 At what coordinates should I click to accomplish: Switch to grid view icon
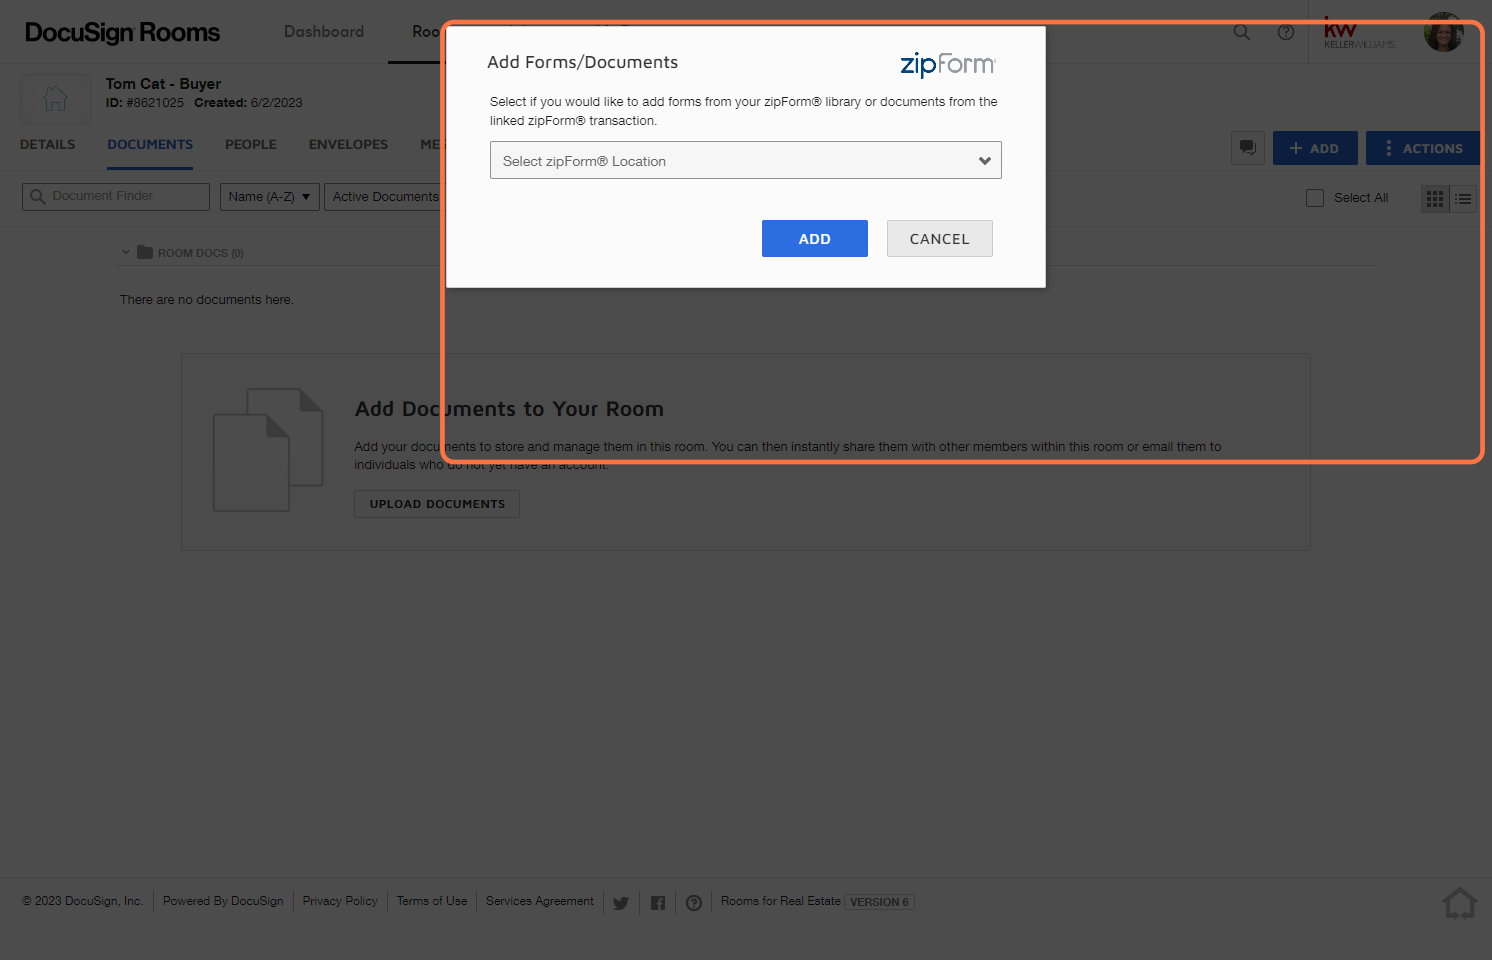point(1435,199)
